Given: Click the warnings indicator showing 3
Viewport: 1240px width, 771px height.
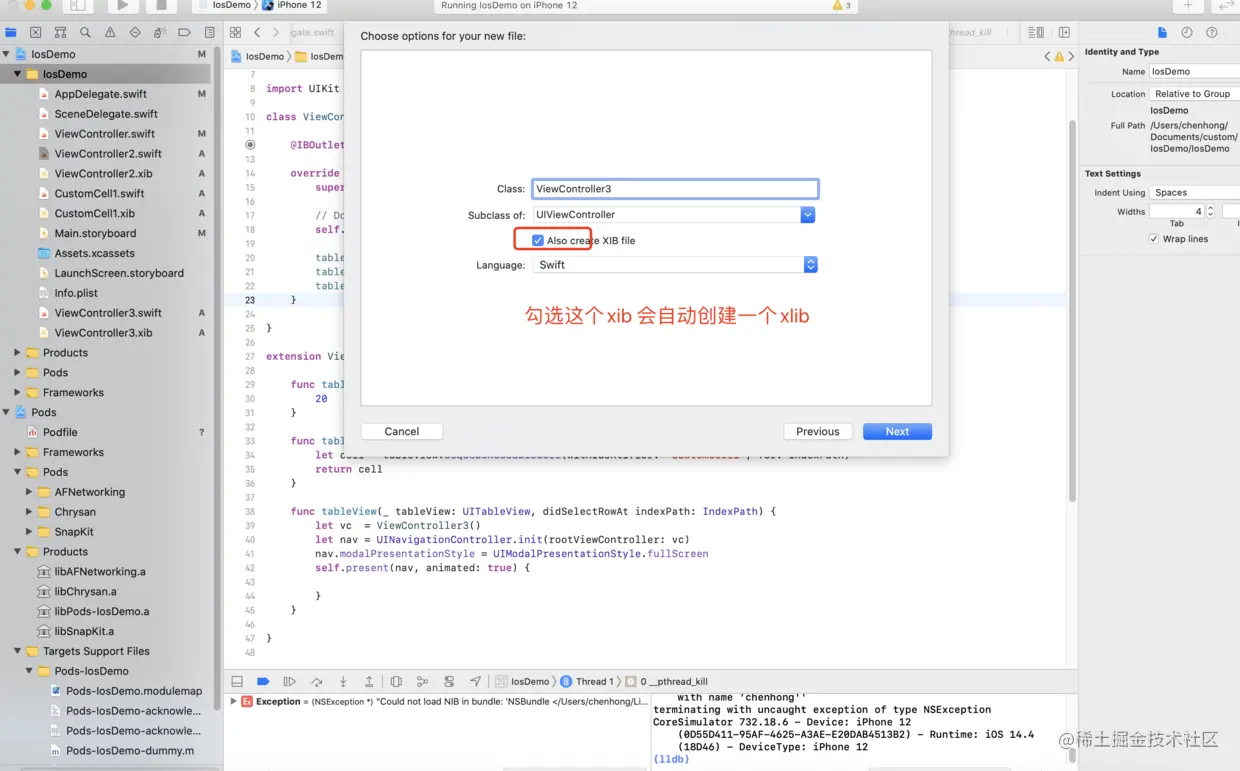Looking at the screenshot, I should 842,5.
